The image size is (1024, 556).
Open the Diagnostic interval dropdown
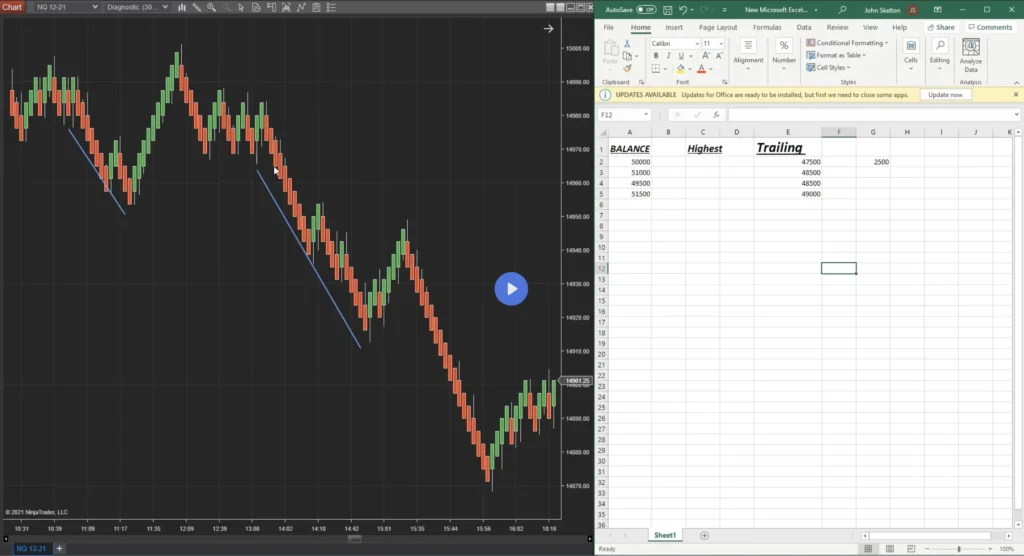pyautogui.click(x=137, y=7)
